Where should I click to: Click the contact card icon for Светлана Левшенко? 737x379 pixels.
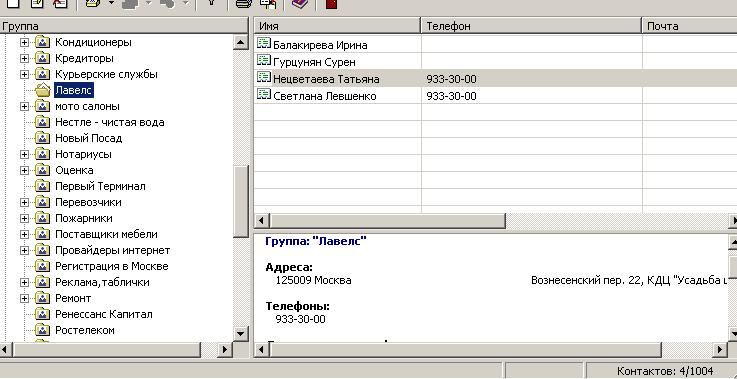pos(264,95)
